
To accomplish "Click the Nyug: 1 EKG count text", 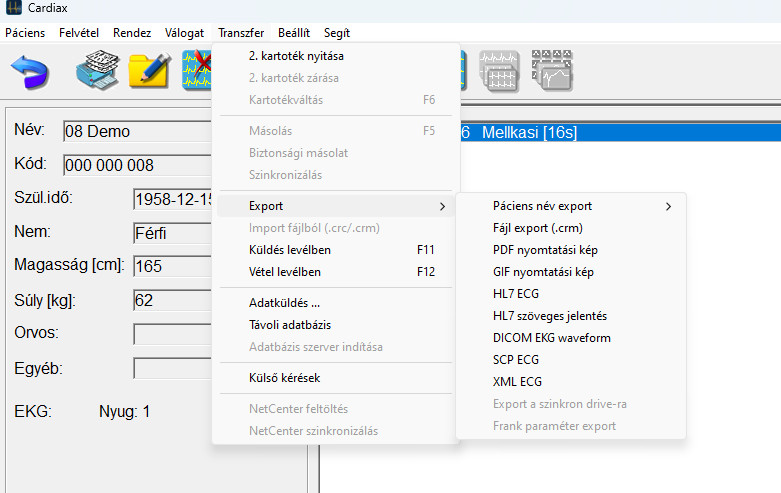I will point(125,412).
